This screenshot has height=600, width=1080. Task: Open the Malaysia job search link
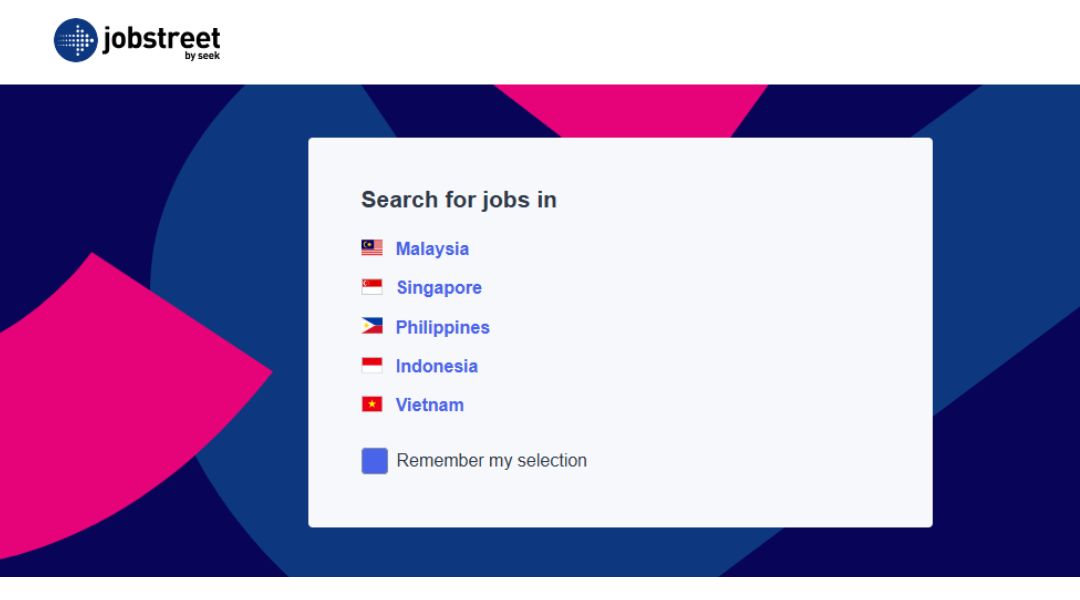(432, 249)
